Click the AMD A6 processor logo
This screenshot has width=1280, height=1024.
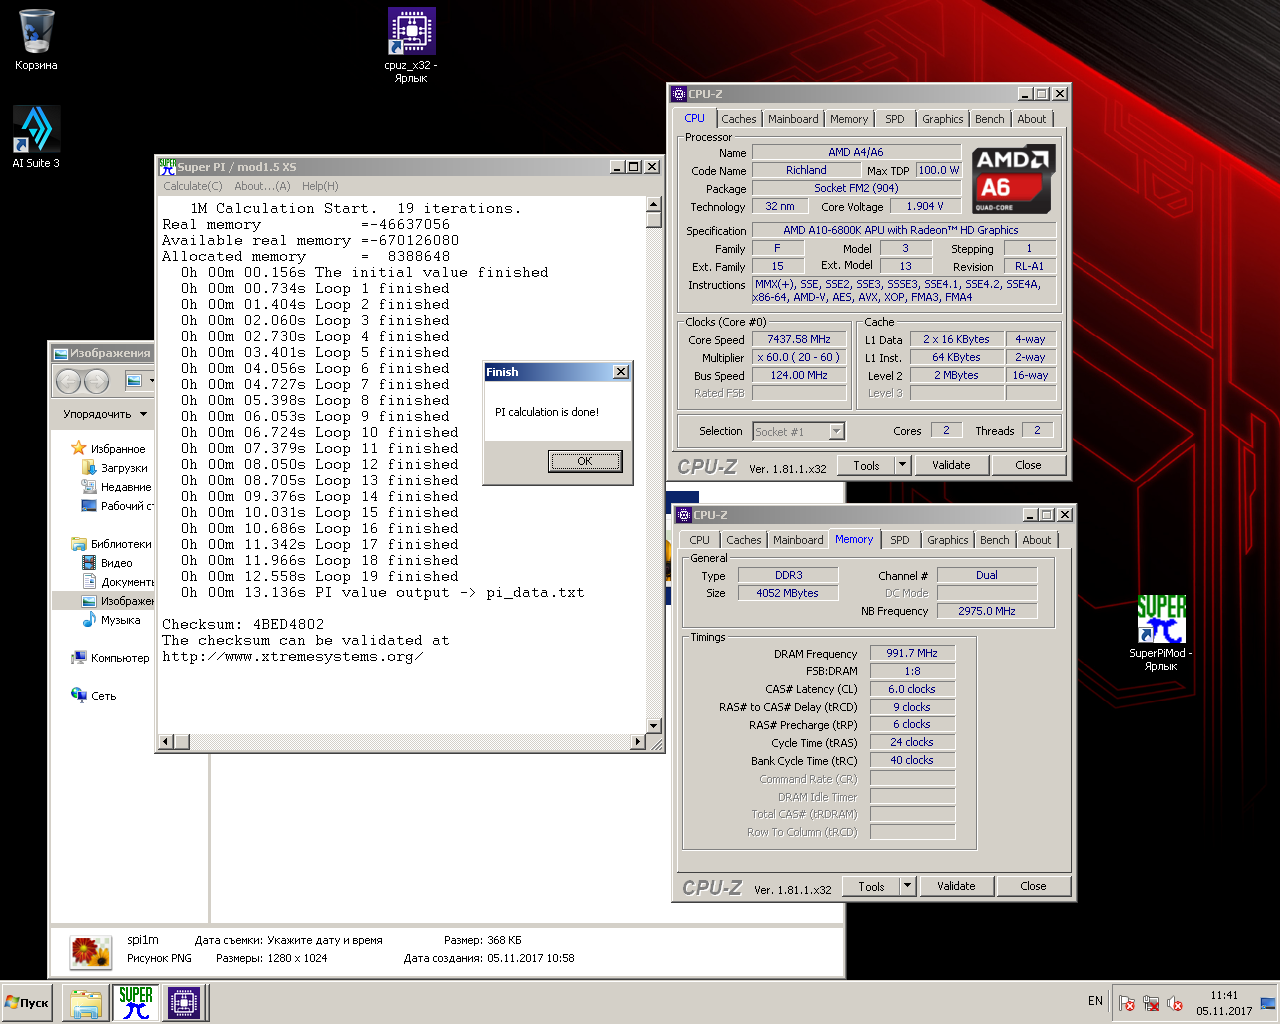pos(1013,180)
